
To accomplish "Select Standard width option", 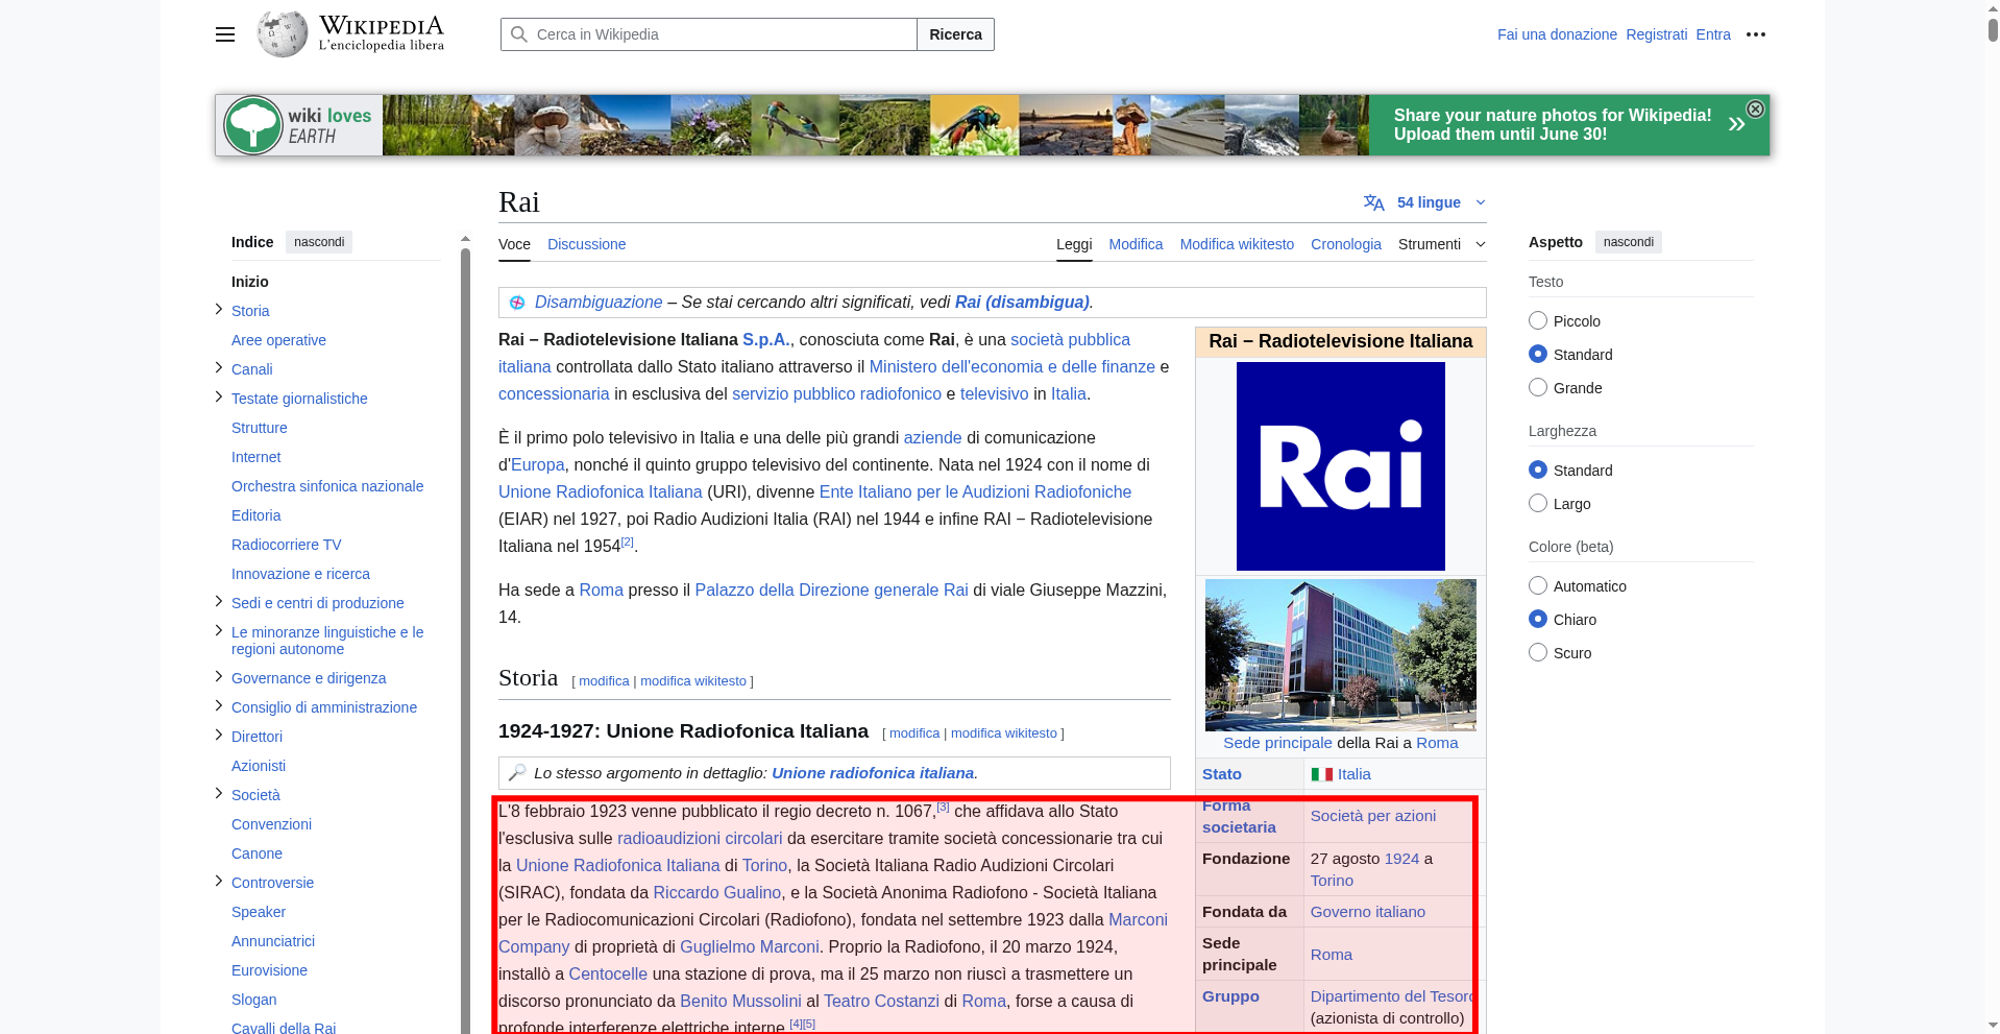I will coord(1538,470).
